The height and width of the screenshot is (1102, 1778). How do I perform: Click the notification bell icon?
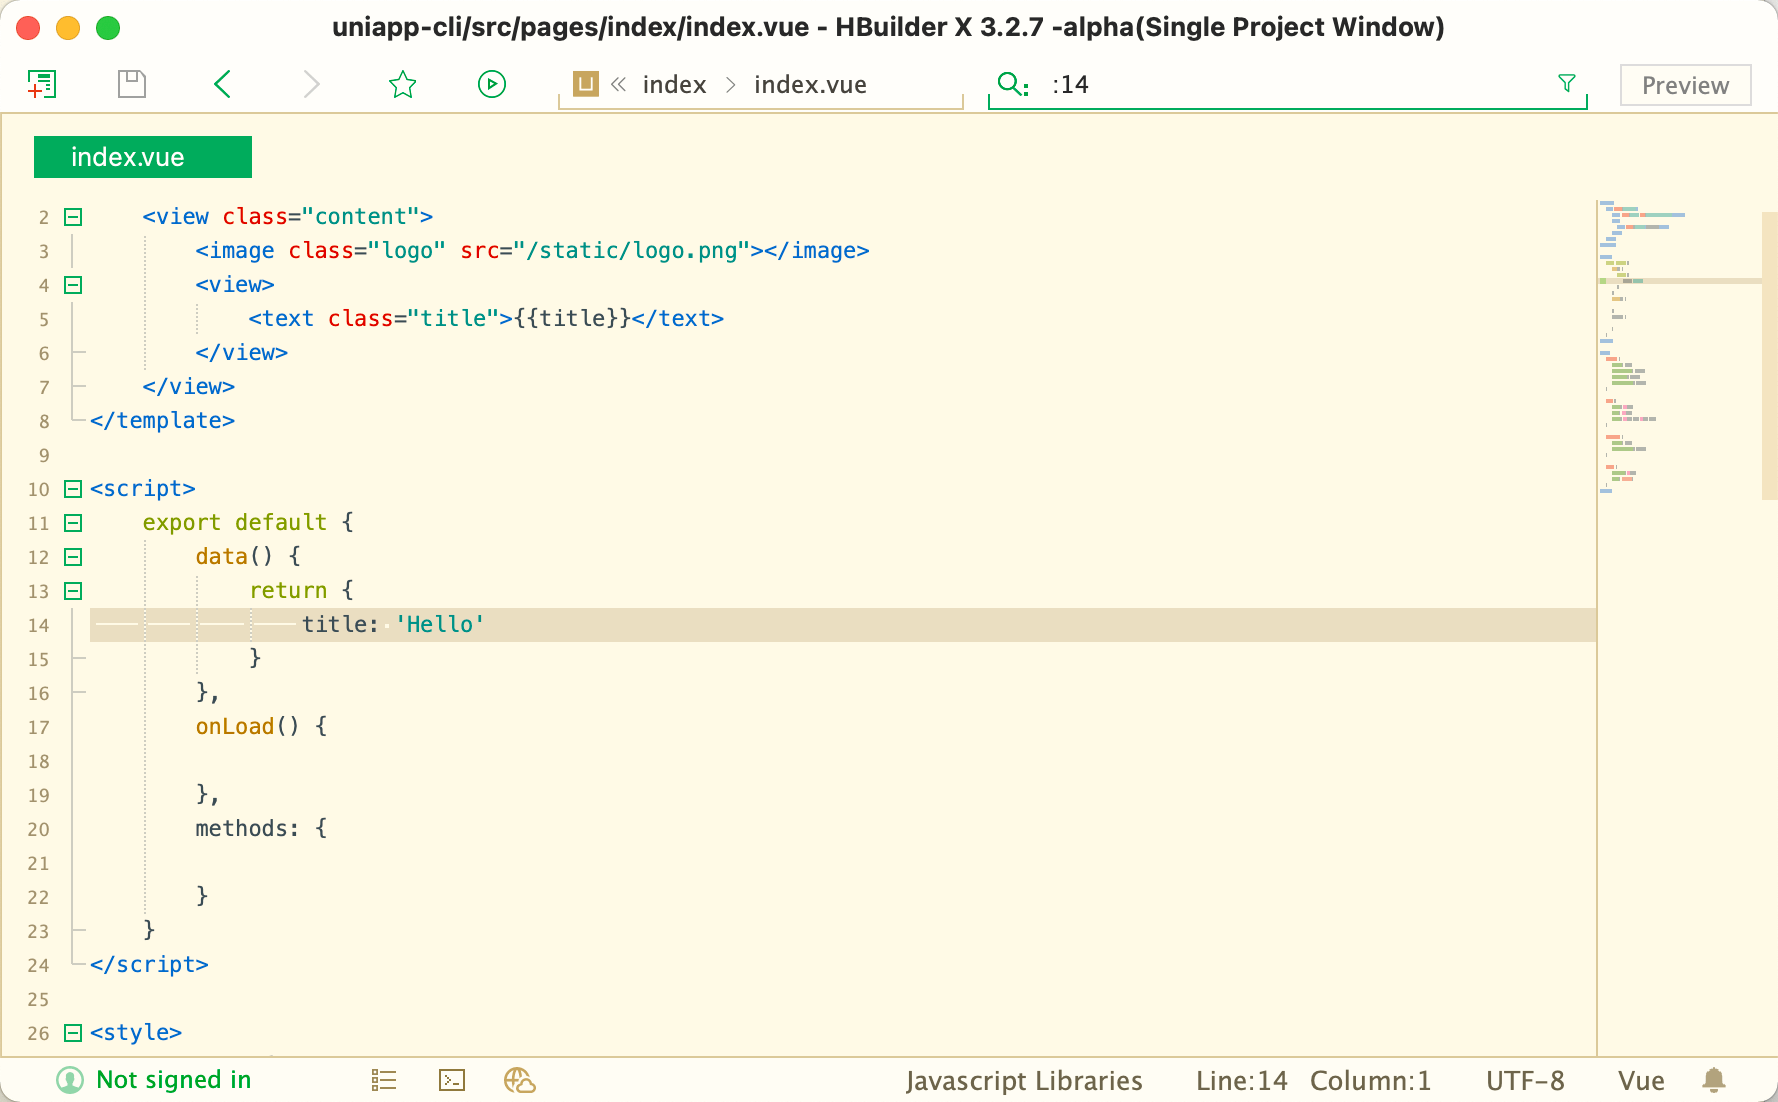pos(1714,1080)
